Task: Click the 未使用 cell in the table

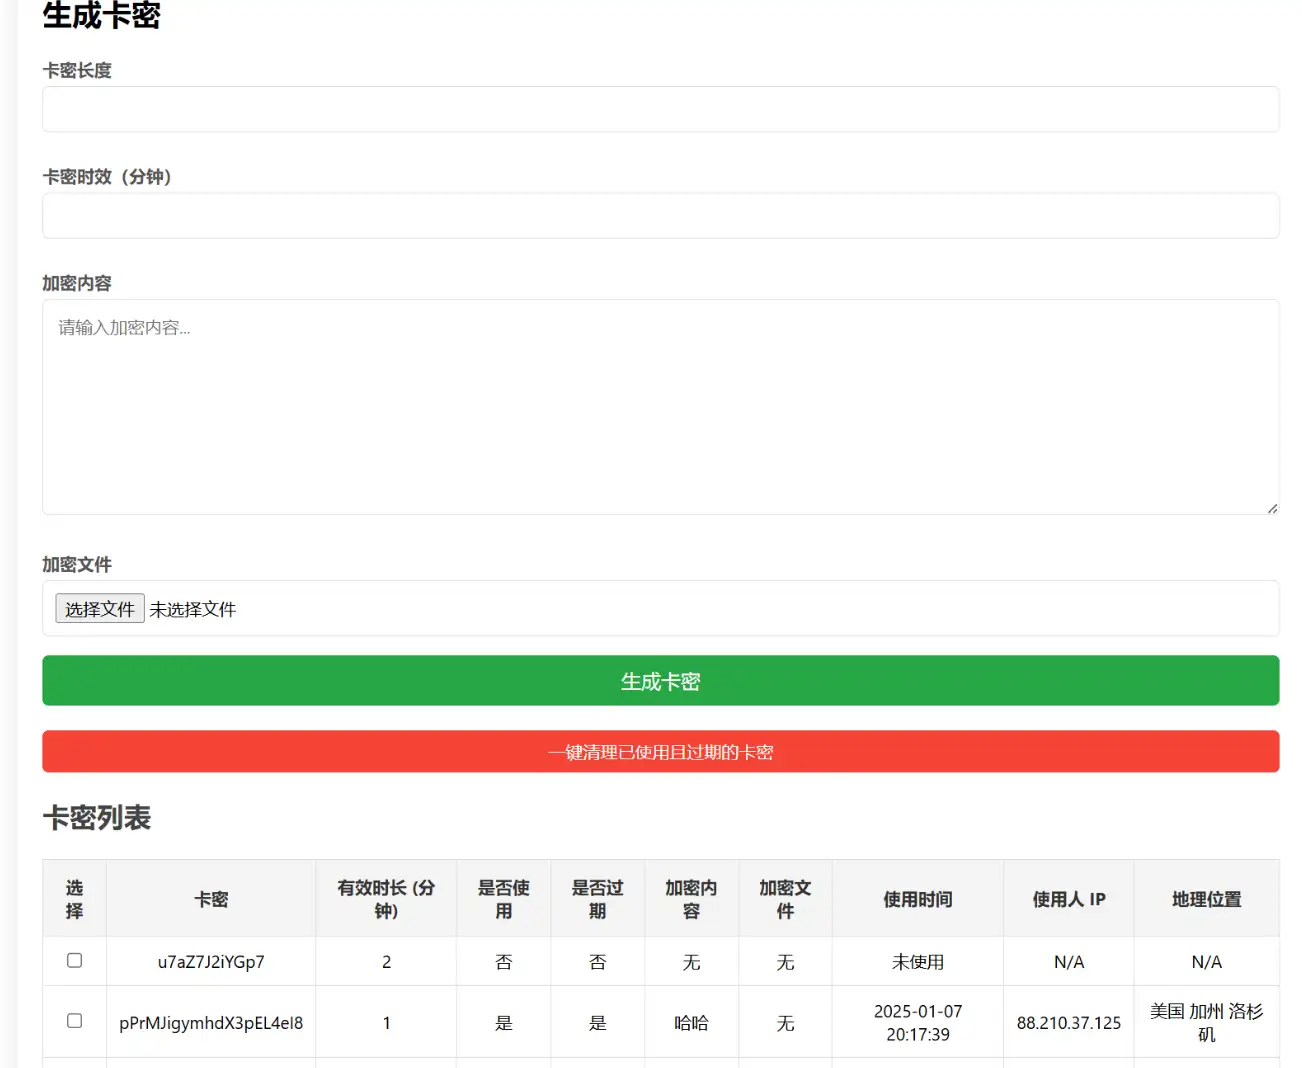Action: coord(917,961)
